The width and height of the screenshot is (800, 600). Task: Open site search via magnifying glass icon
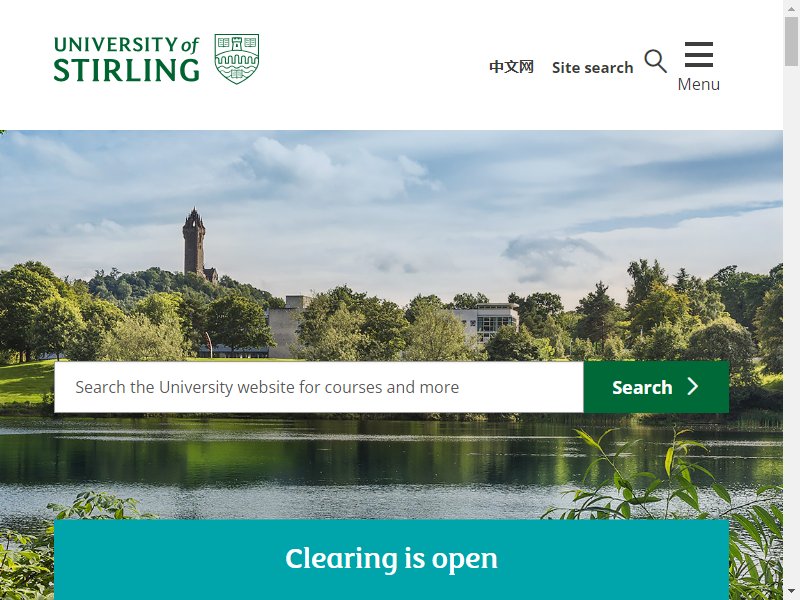point(656,61)
